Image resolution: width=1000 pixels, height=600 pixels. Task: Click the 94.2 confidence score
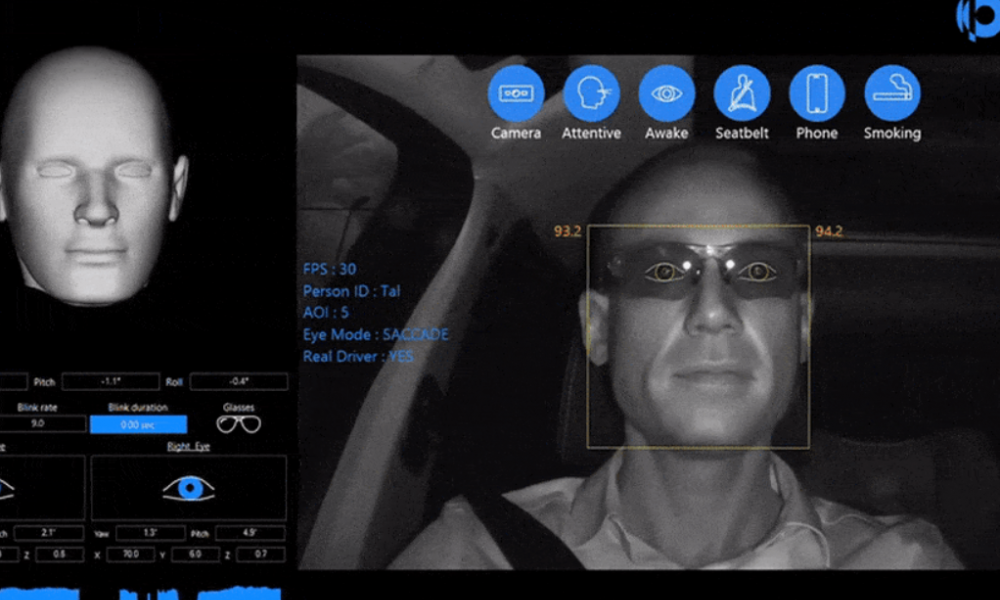(x=829, y=231)
